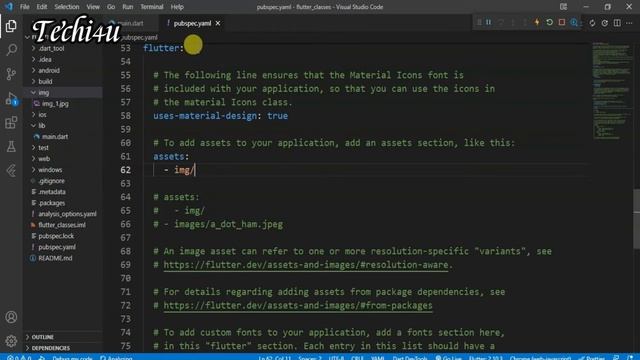Click the debug step-over icon
The image size is (640, 360).
501,22
